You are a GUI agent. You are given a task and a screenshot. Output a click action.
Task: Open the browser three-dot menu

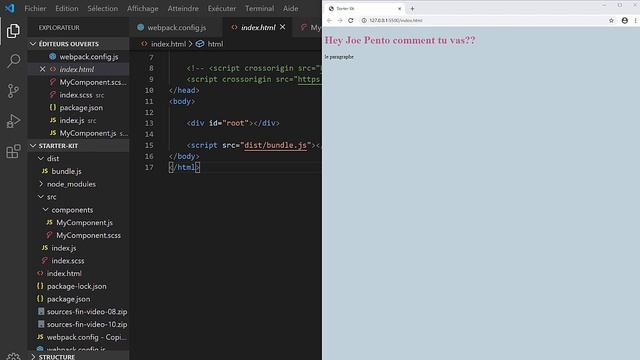tap(636, 20)
